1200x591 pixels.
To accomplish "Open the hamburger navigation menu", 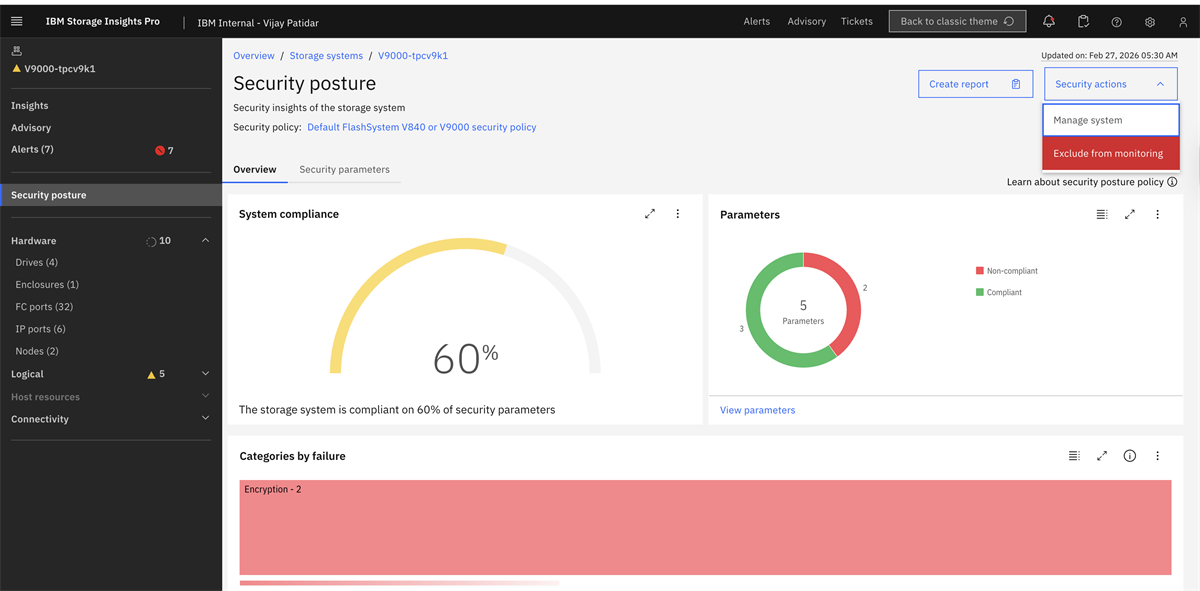I will (16, 21).
